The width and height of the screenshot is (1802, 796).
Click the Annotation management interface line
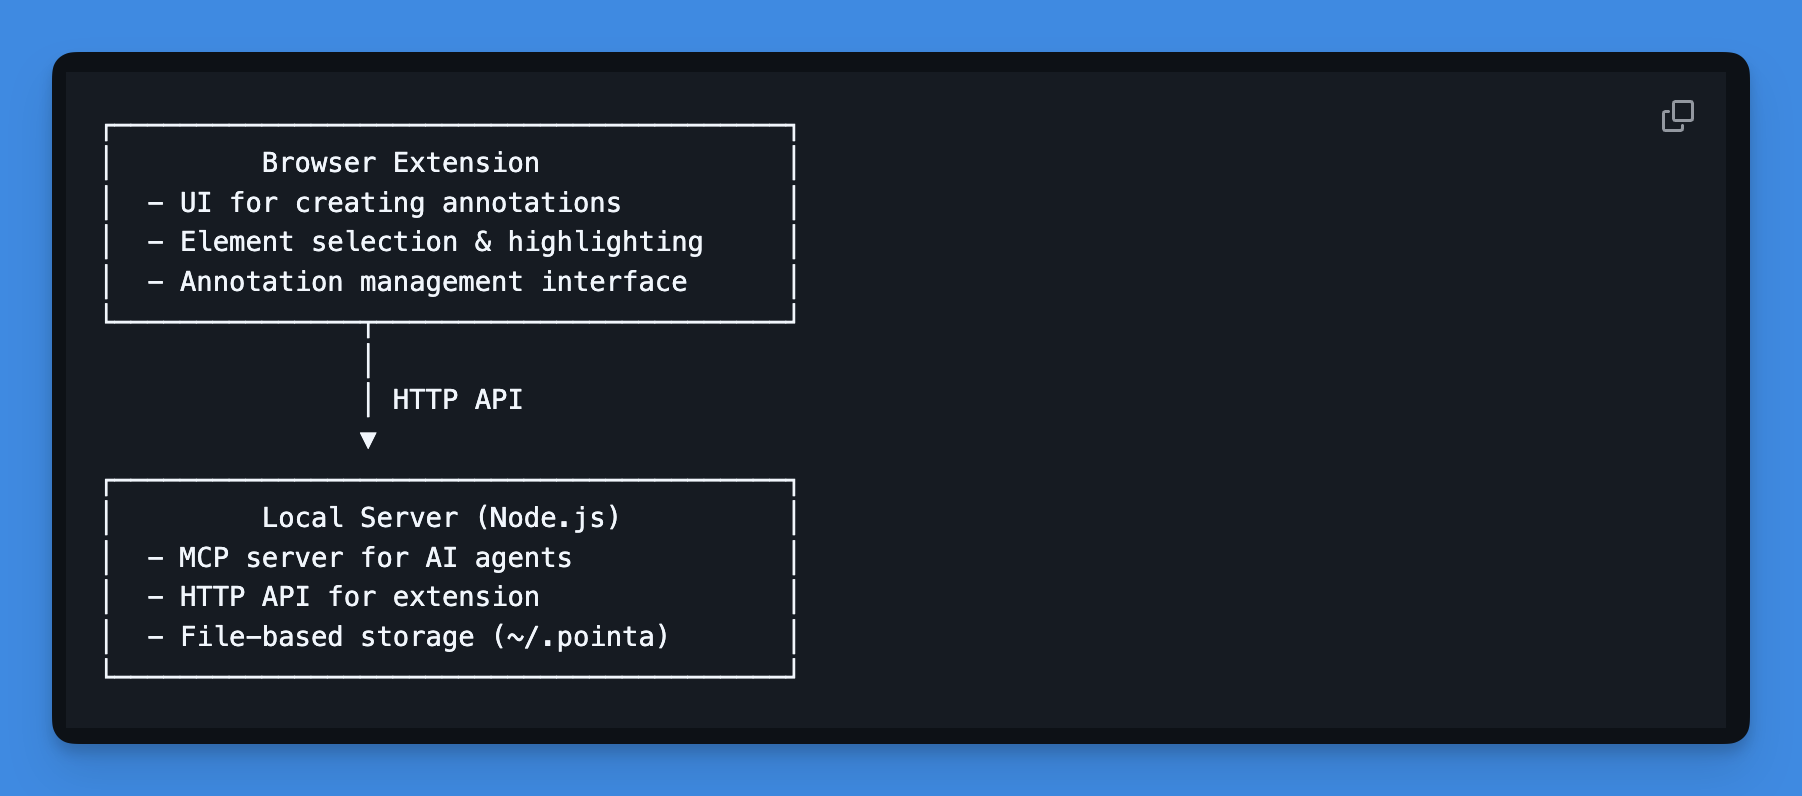(417, 281)
